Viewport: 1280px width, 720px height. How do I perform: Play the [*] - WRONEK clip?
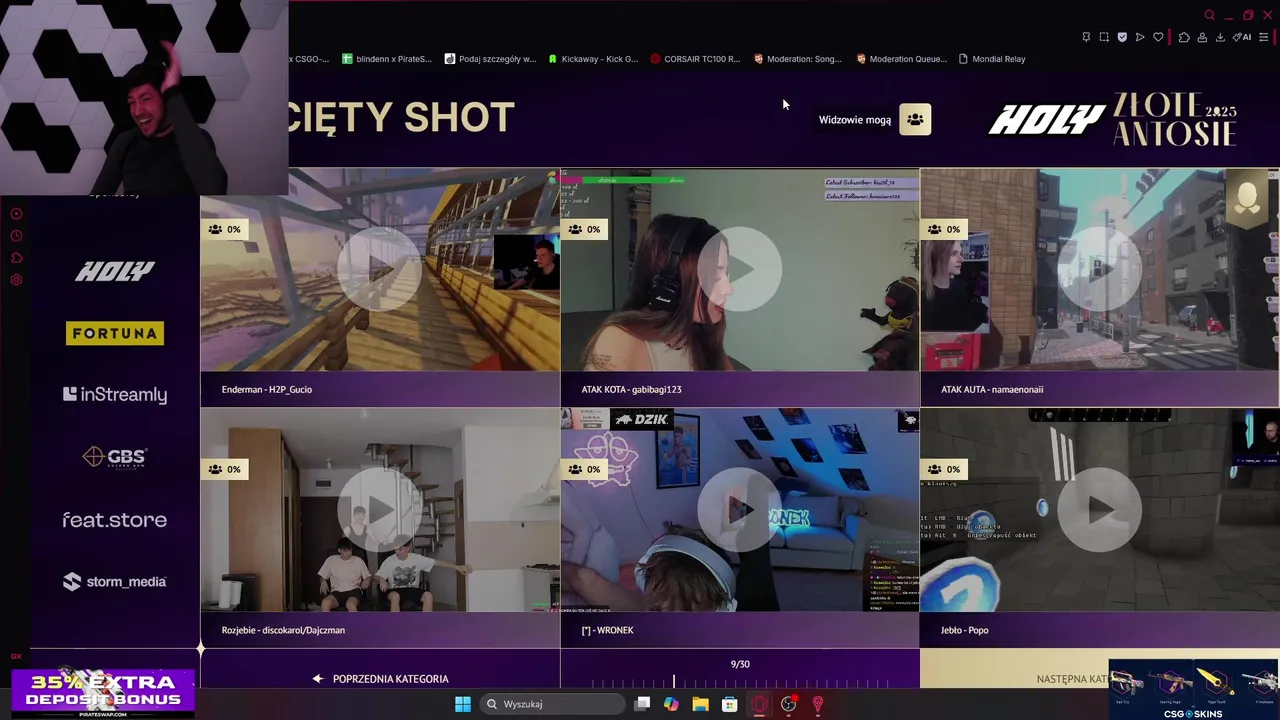(x=739, y=509)
